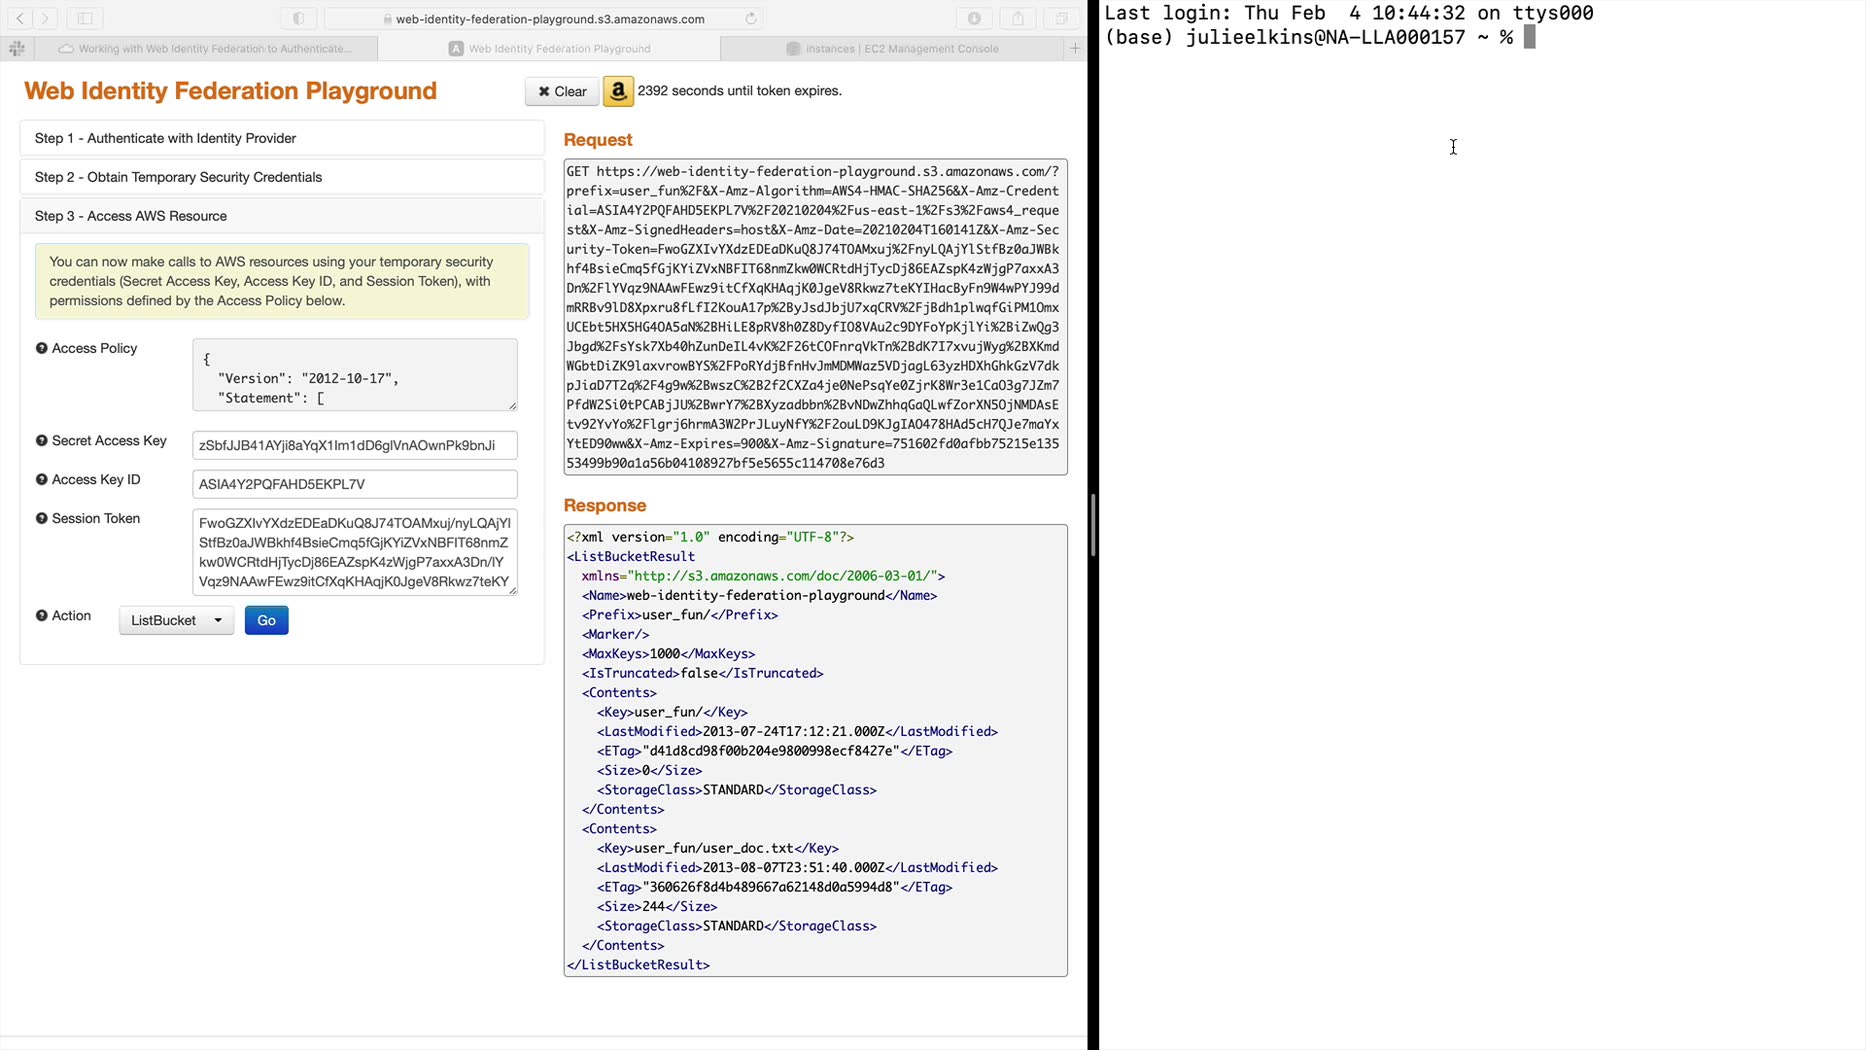The width and height of the screenshot is (1866, 1050).
Task: Open the pinned Slack tab
Action: [17, 48]
